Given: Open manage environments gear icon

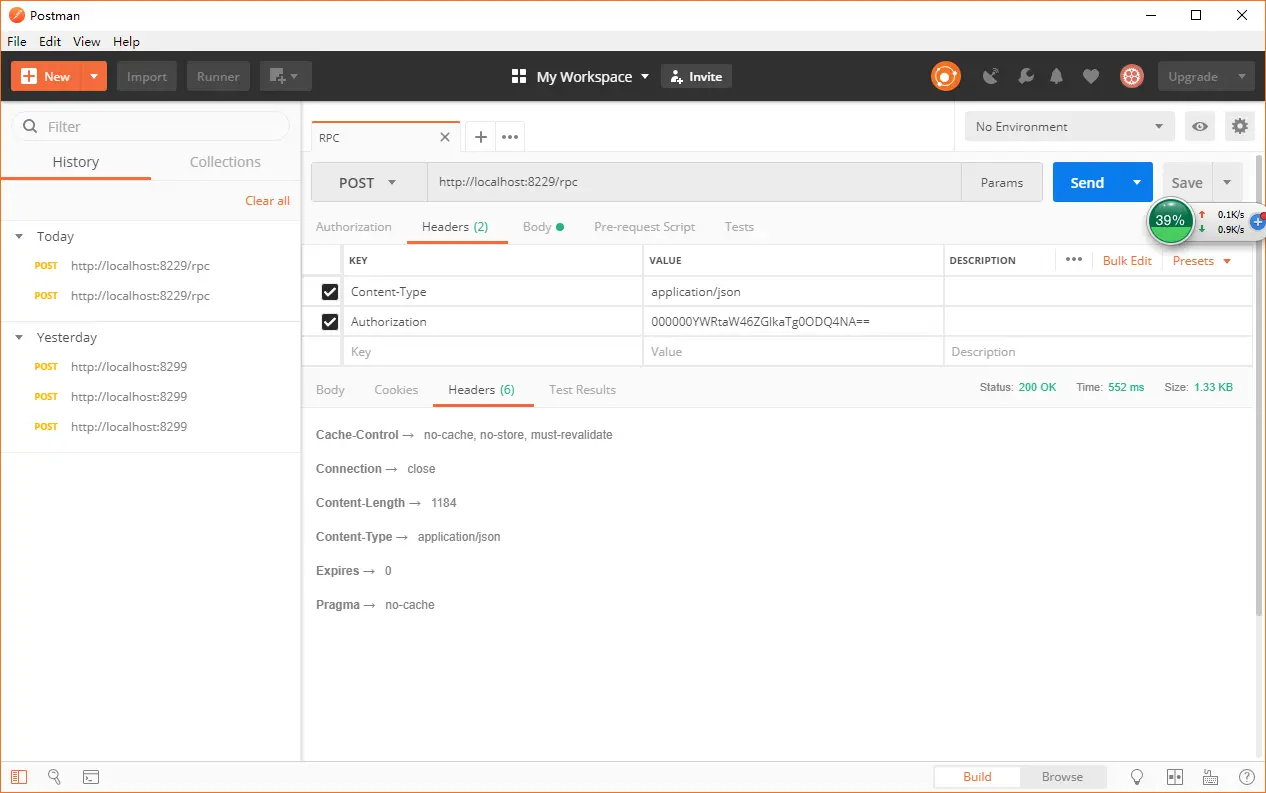Looking at the screenshot, I should pyautogui.click(x=1240, y=126).
